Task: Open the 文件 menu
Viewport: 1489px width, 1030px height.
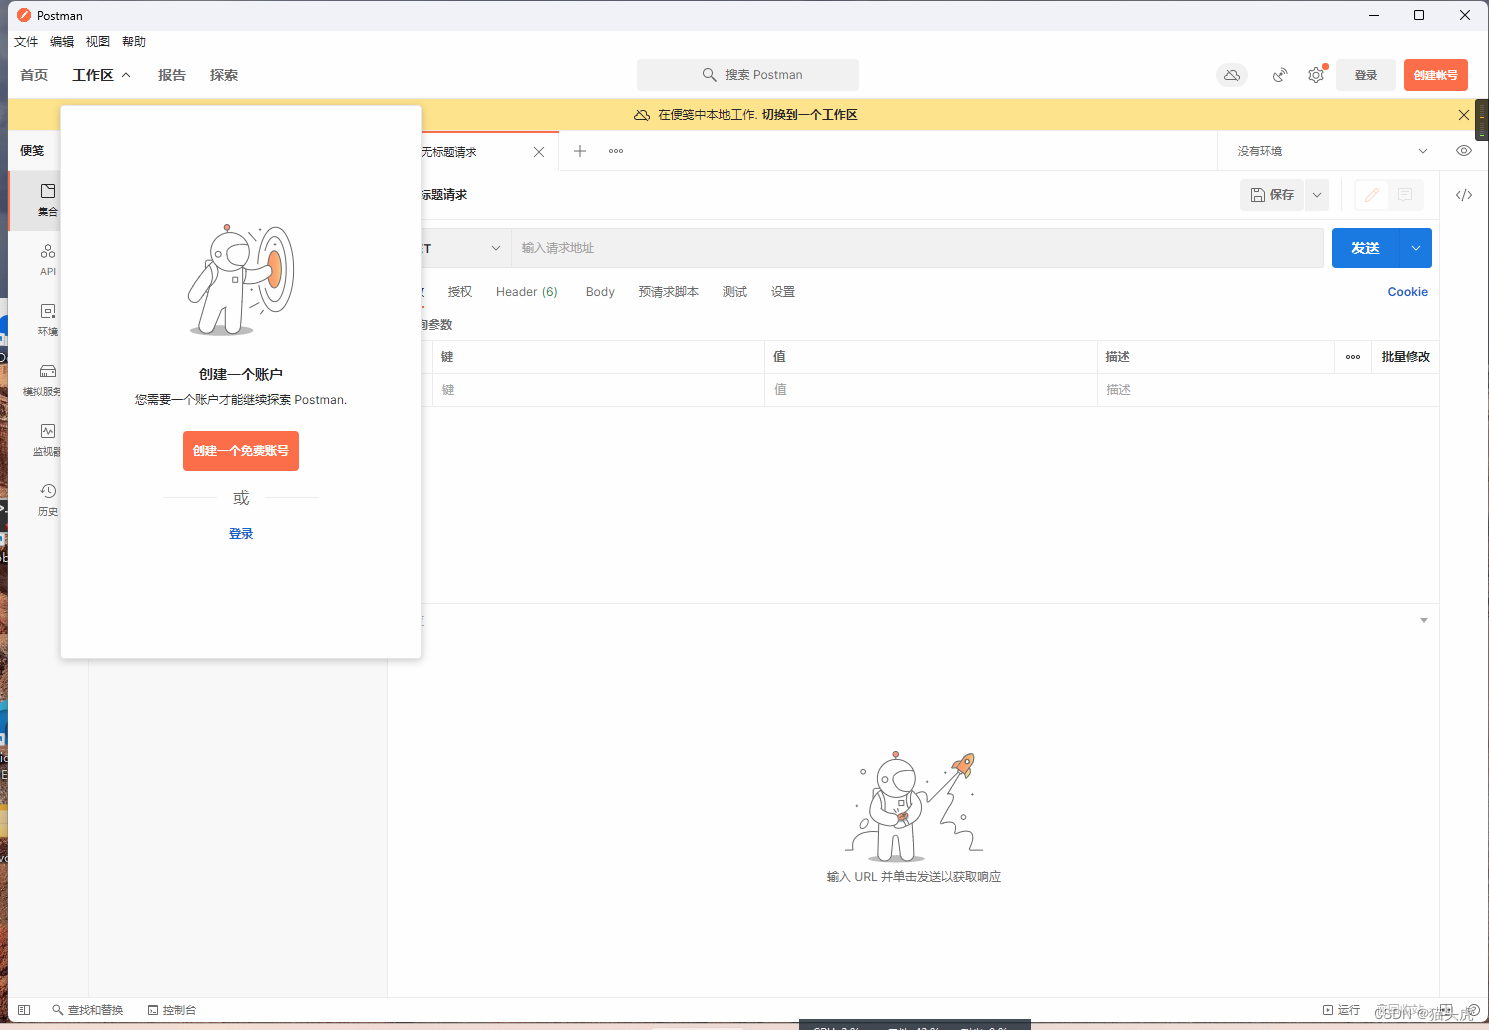Action: [x=26, y=42]
